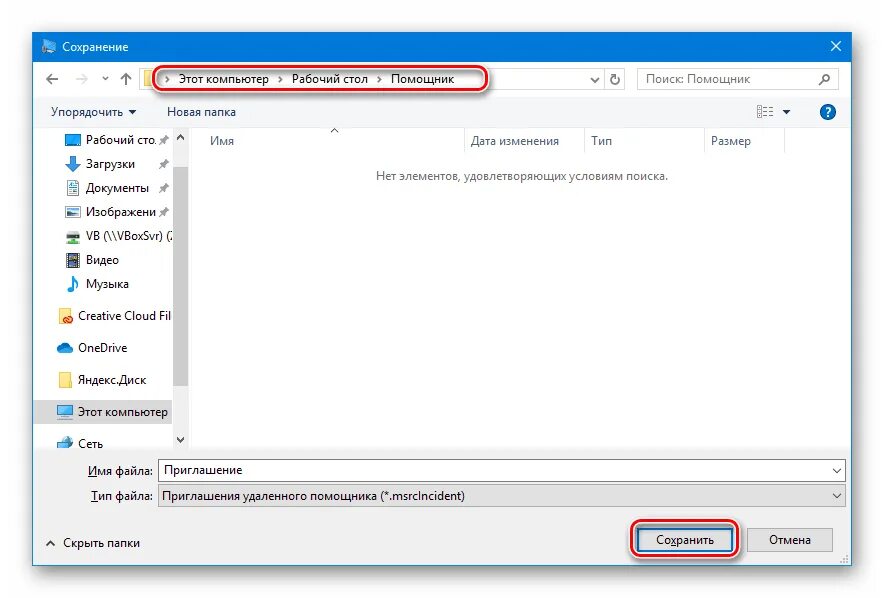The height and width of the screenshot is (598, 884).
Task: Create a folder with 'Новая папка'
Action: (x=201, y=112)
